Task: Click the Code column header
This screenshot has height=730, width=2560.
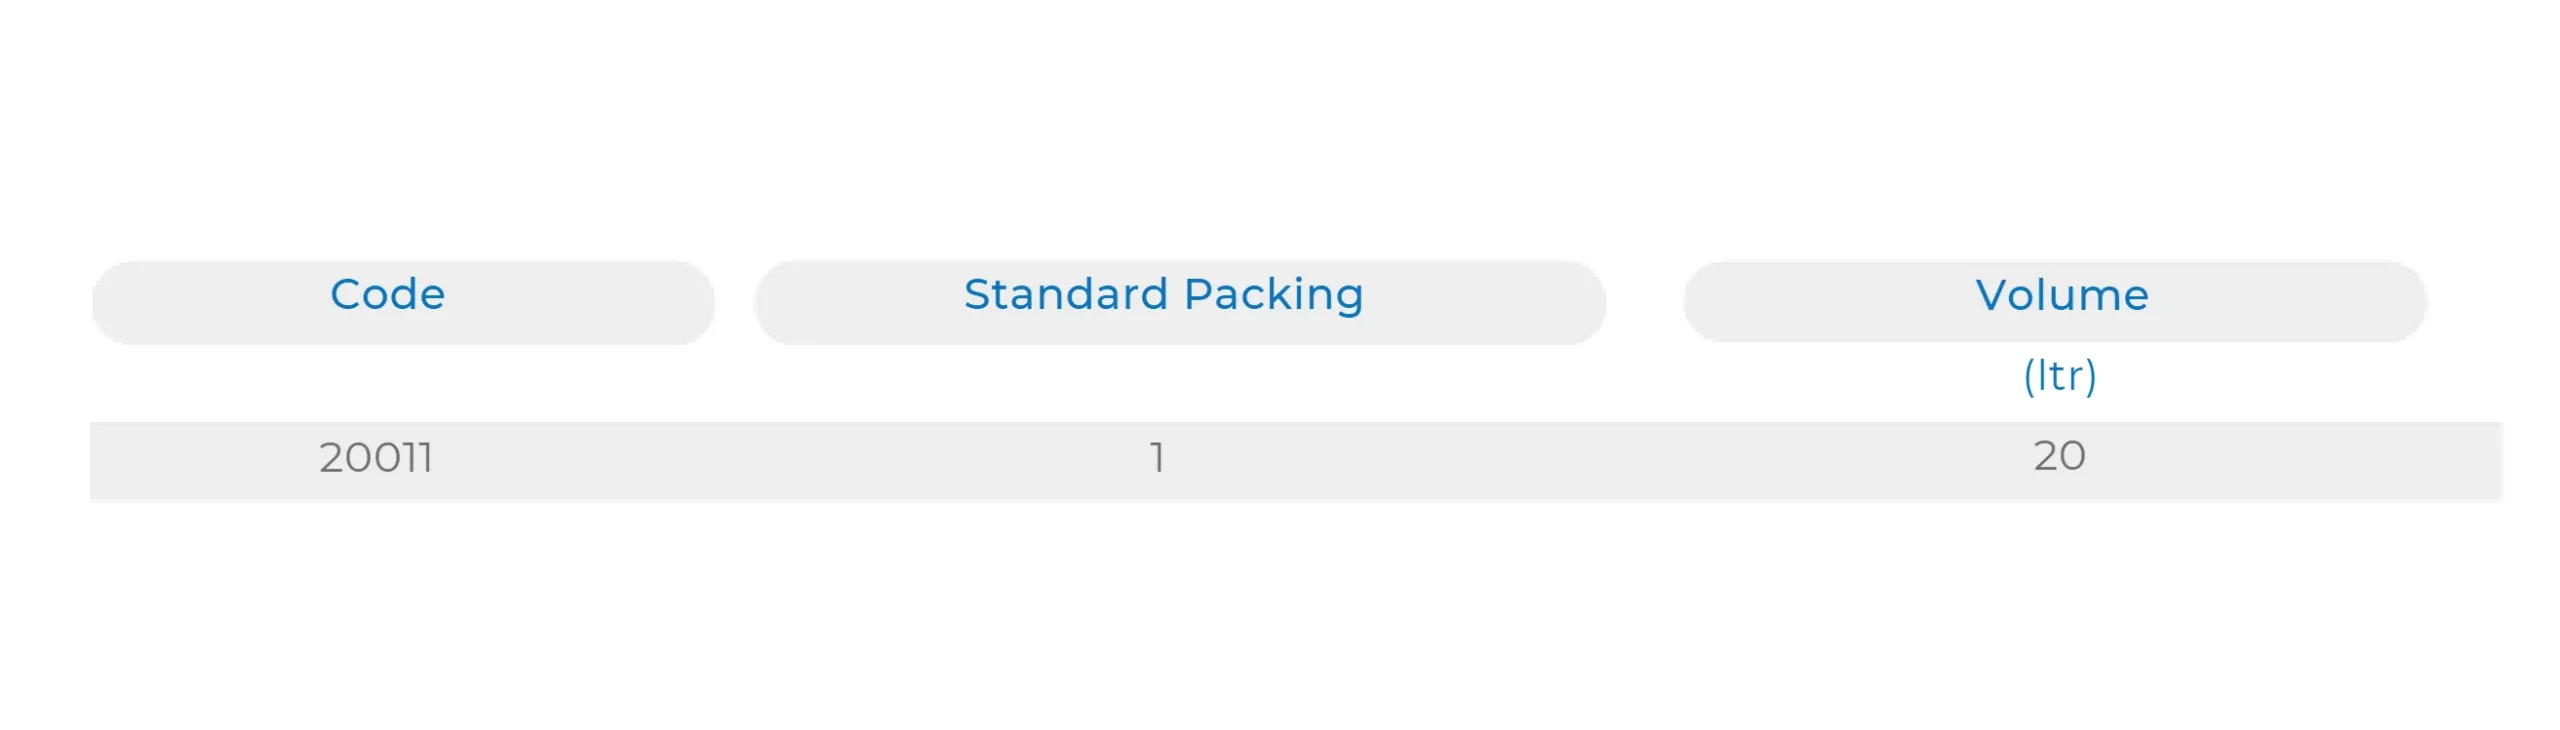Action: click(387, 296)
